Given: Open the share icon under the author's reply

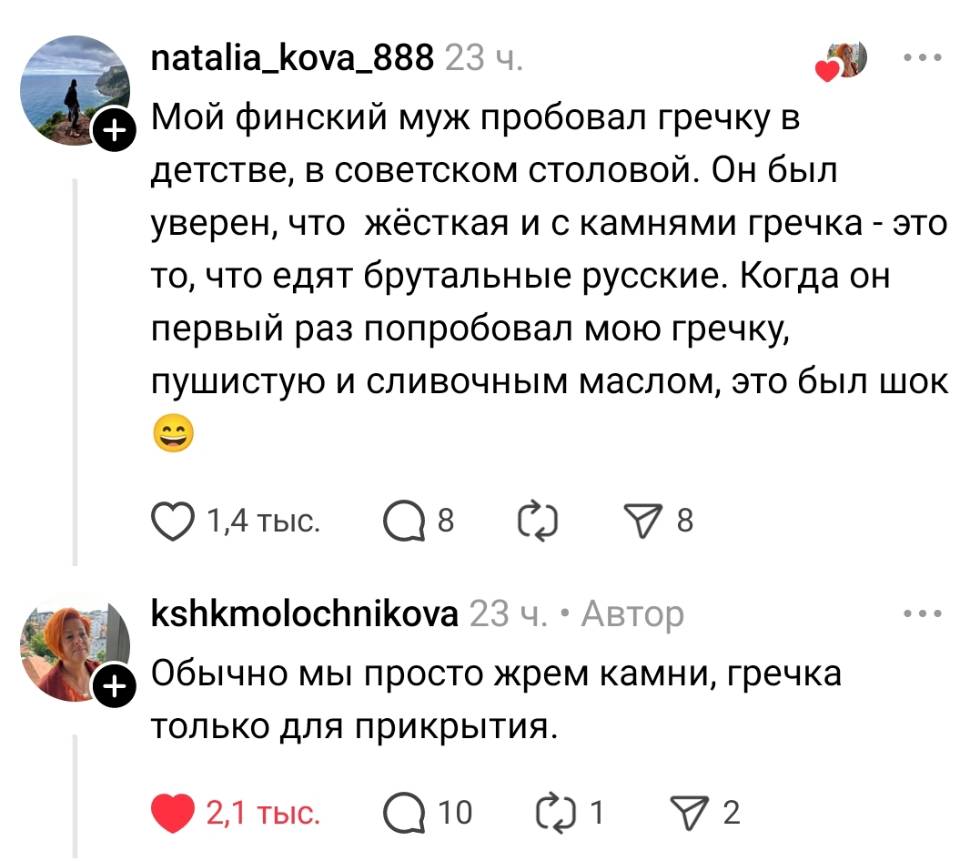Looking at the screenshot, I should (688, 809).
